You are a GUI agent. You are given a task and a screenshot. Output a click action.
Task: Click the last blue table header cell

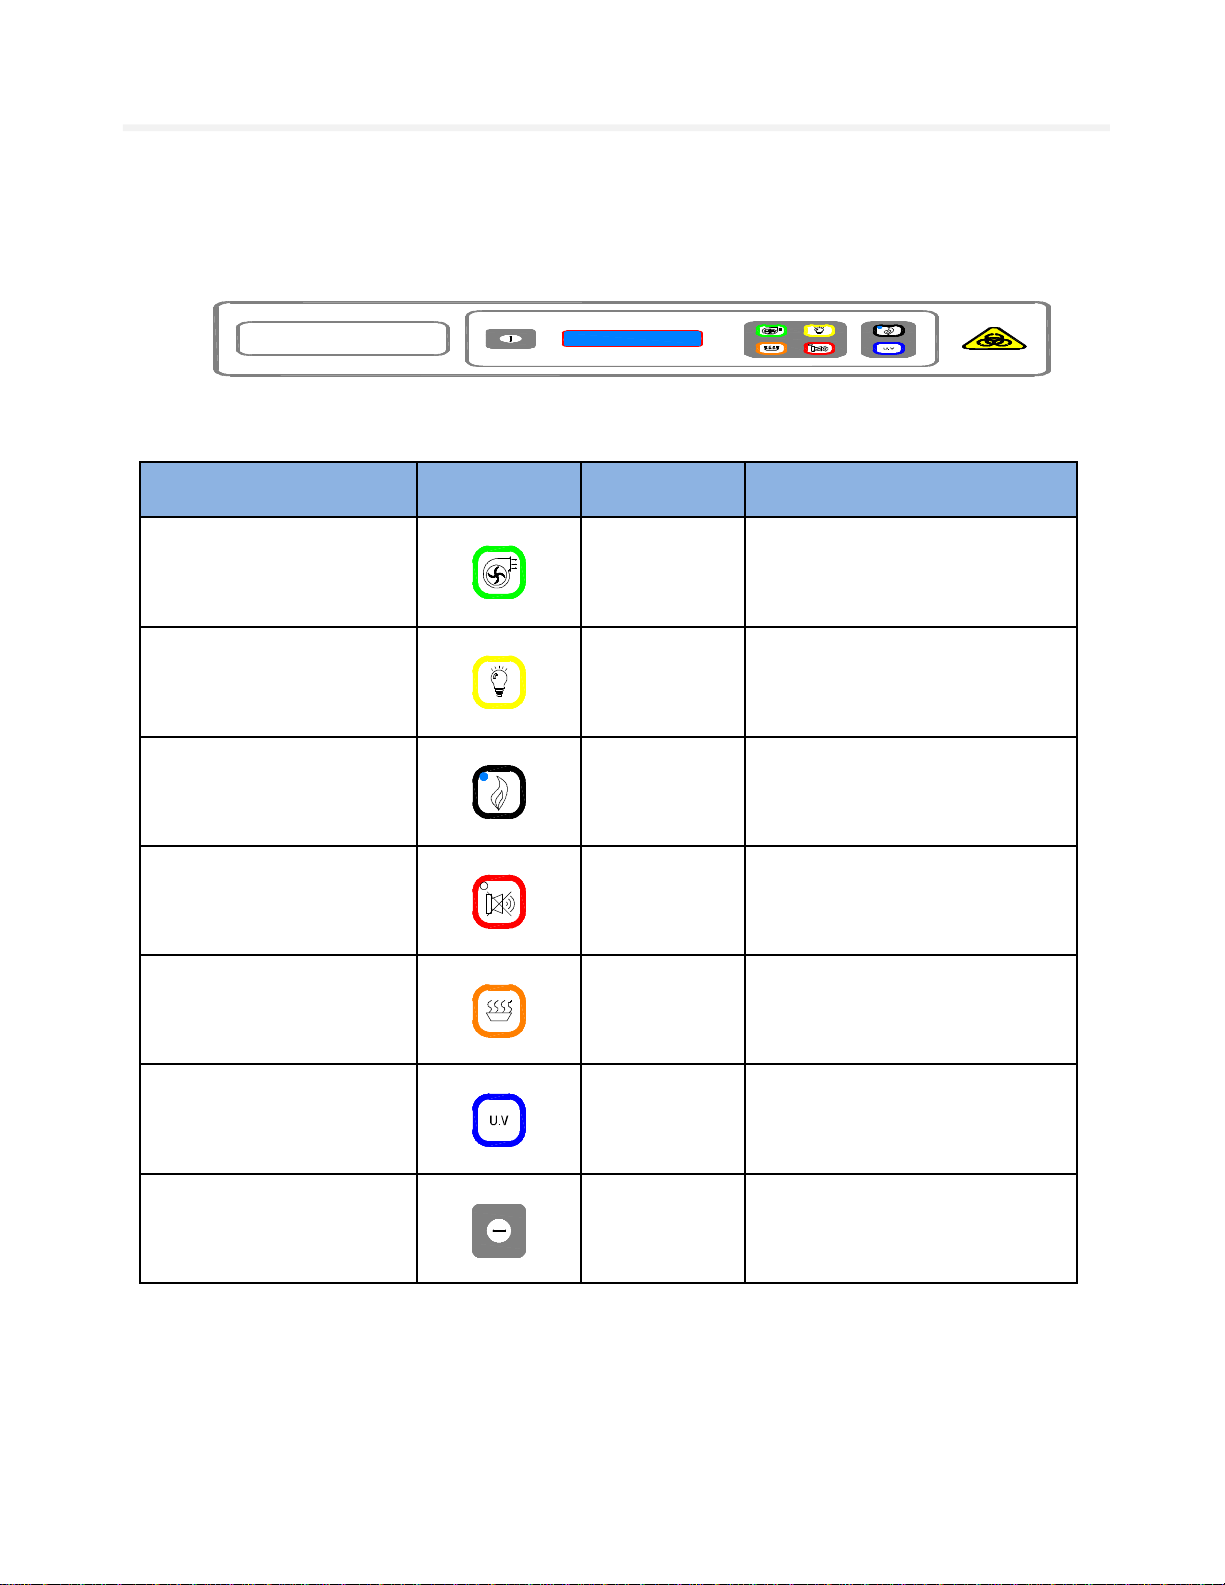pyautogui.click(x=911, y=489)
